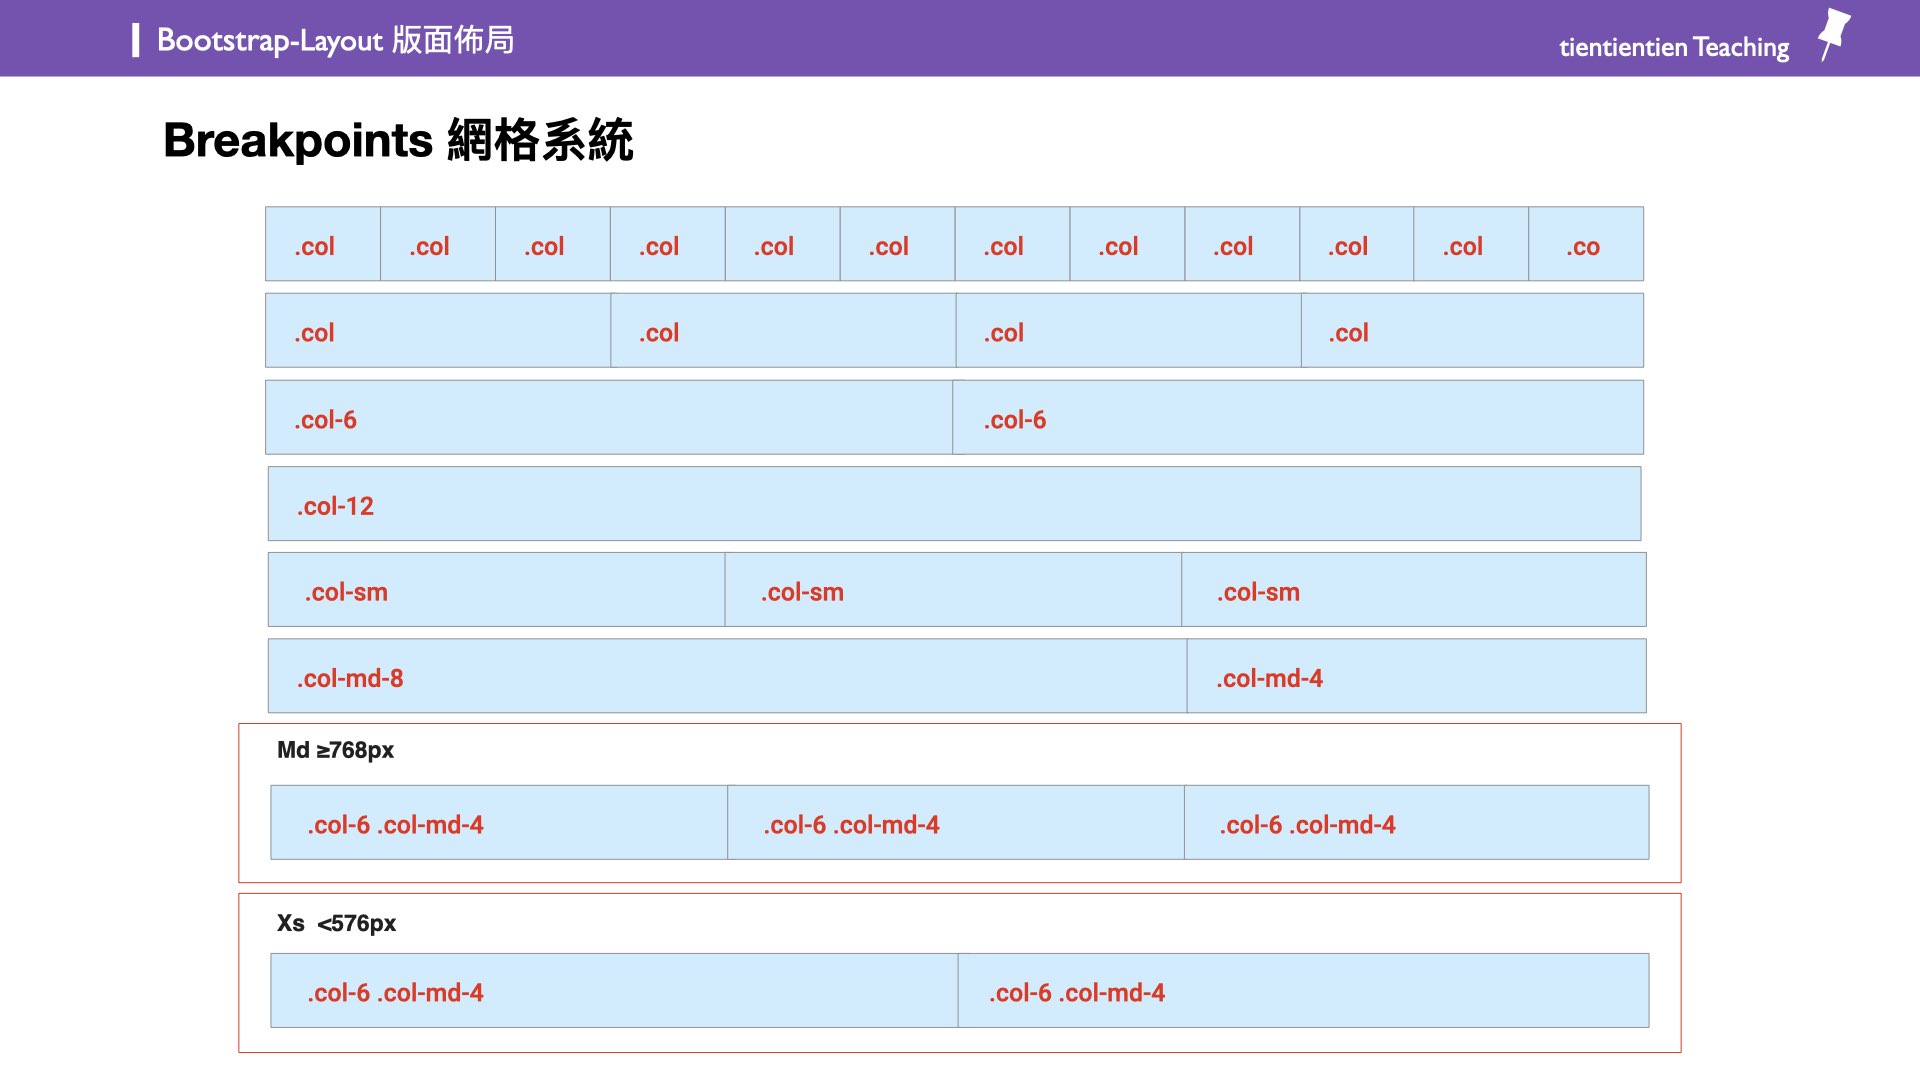Click the left .col-6 block
Viewport: 1920px width, 1080px height.
(x=608, y=417)
